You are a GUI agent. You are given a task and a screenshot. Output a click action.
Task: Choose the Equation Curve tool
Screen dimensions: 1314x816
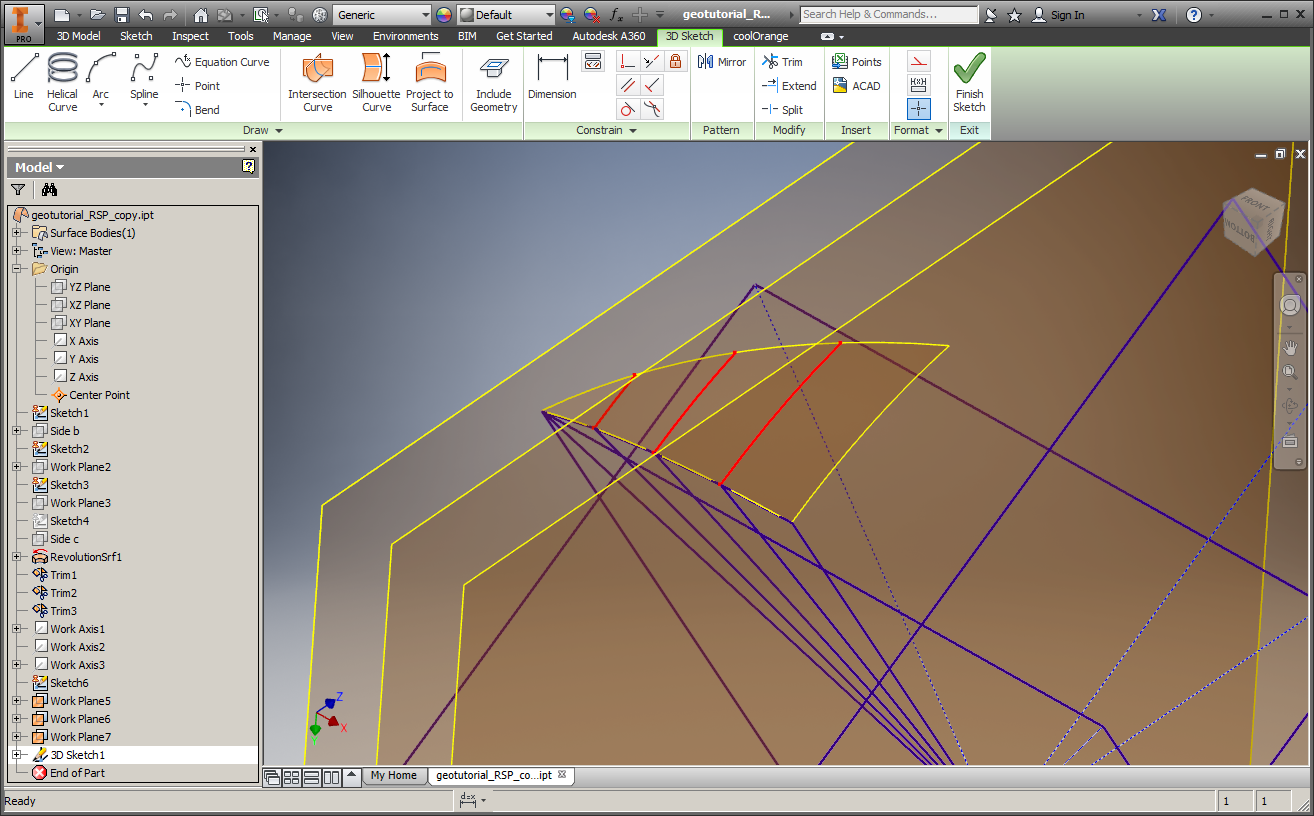222,62
